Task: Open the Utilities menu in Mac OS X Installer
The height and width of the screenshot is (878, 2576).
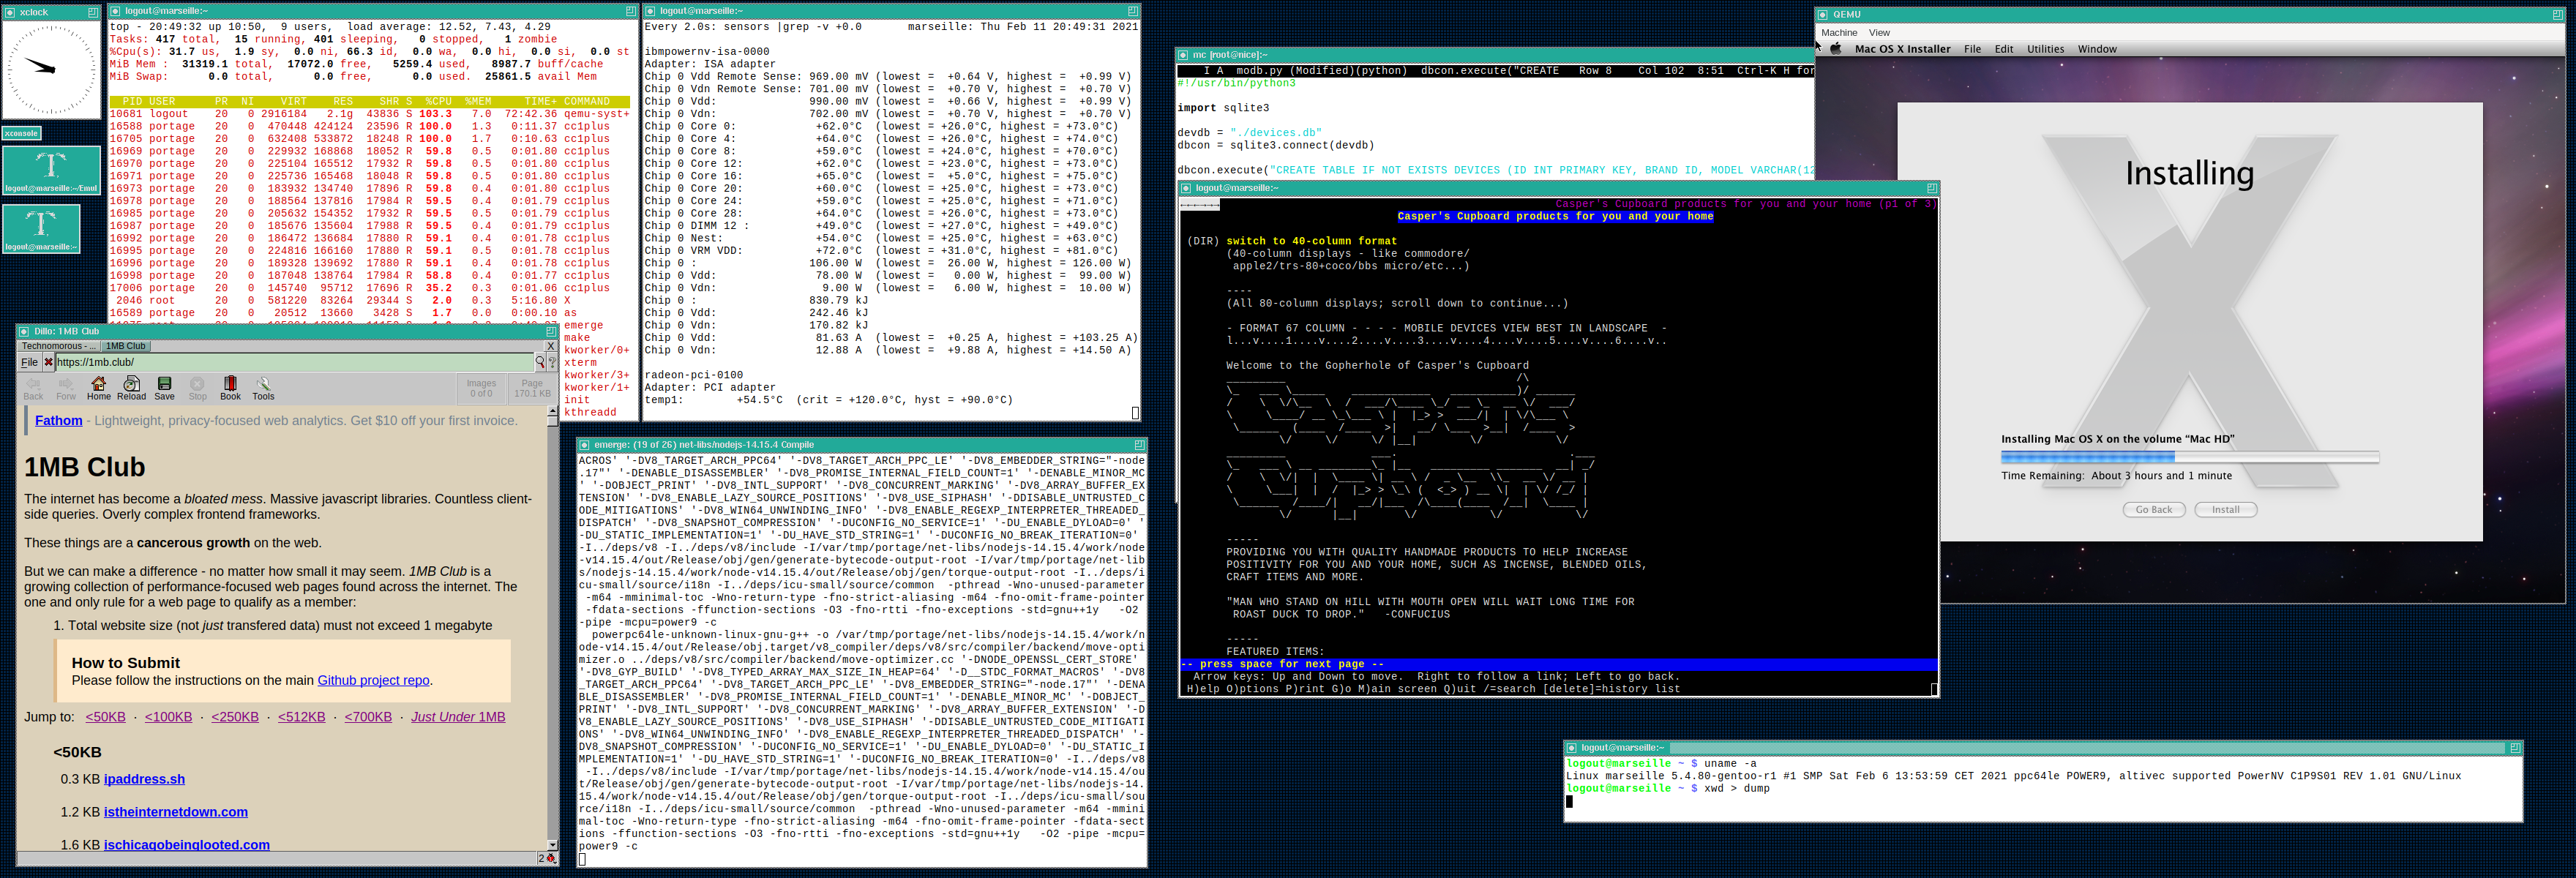Action: (x=2045, y=49)
